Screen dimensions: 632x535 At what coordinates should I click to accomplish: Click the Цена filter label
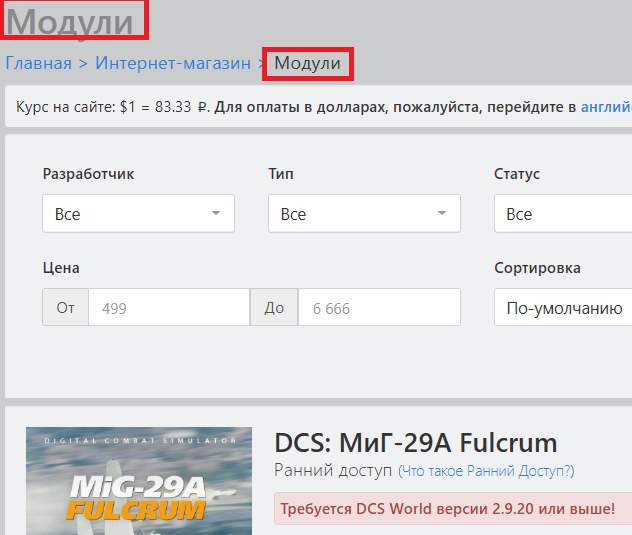pyautogui.click(x=61, y=268)
